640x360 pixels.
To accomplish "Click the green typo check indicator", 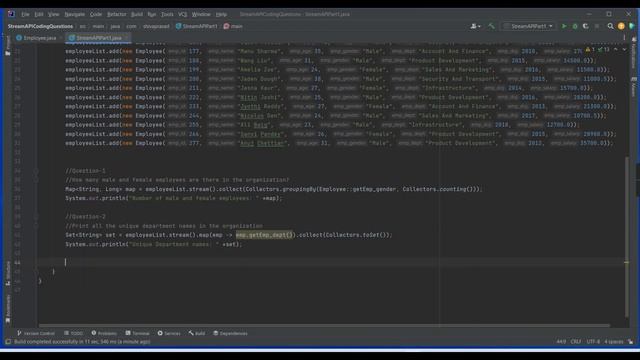I will (x=603, y=50).
